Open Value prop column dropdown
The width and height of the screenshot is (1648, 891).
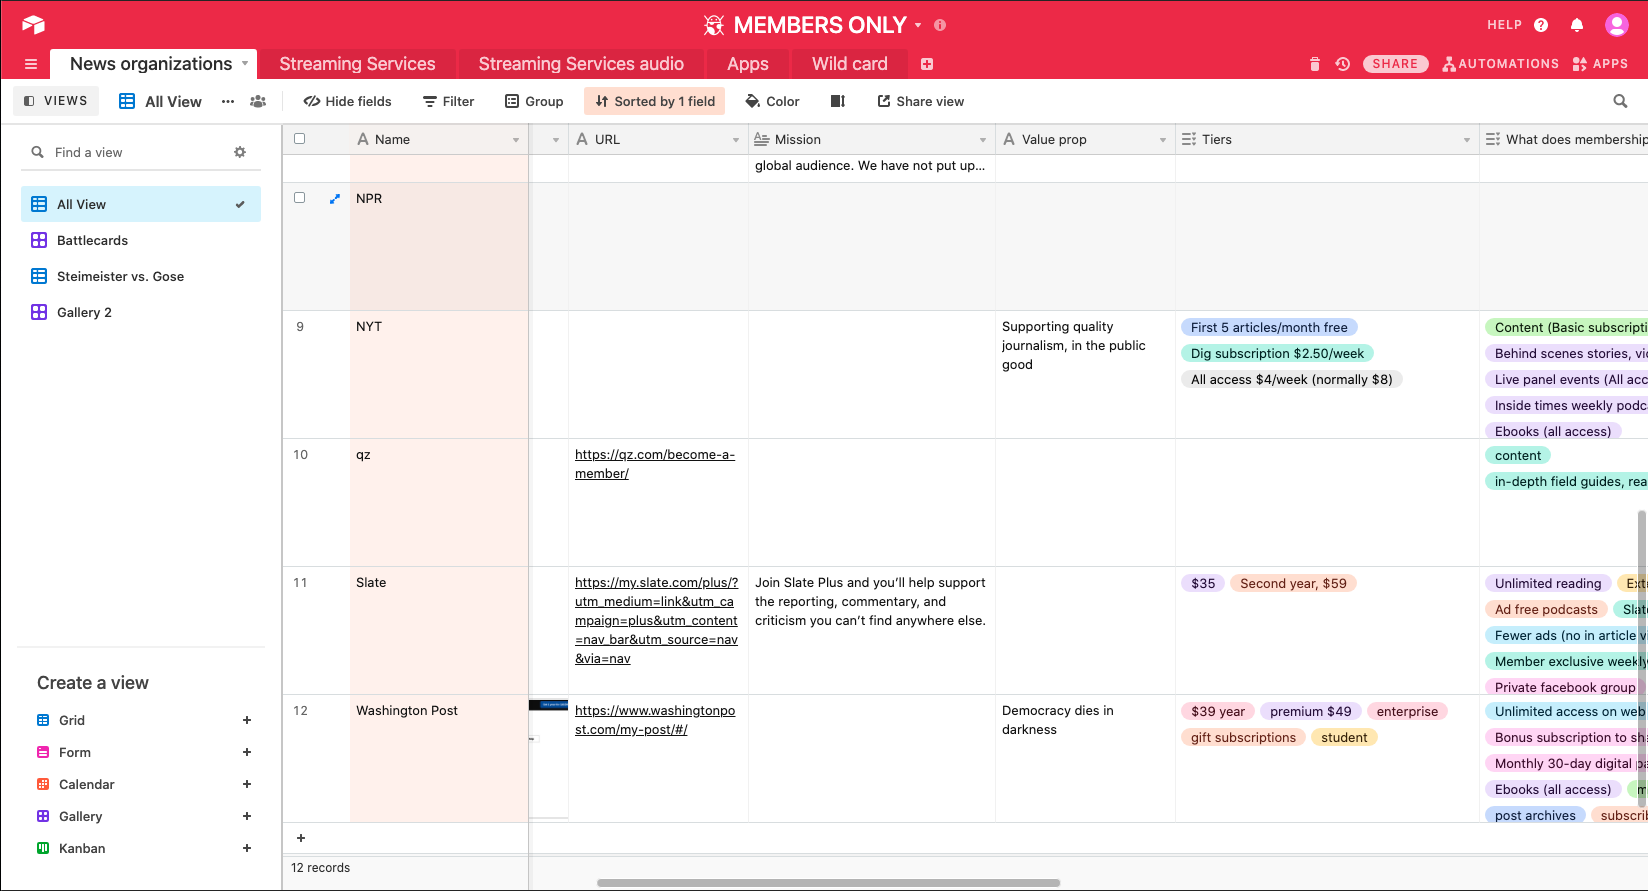coord(1163,140)
